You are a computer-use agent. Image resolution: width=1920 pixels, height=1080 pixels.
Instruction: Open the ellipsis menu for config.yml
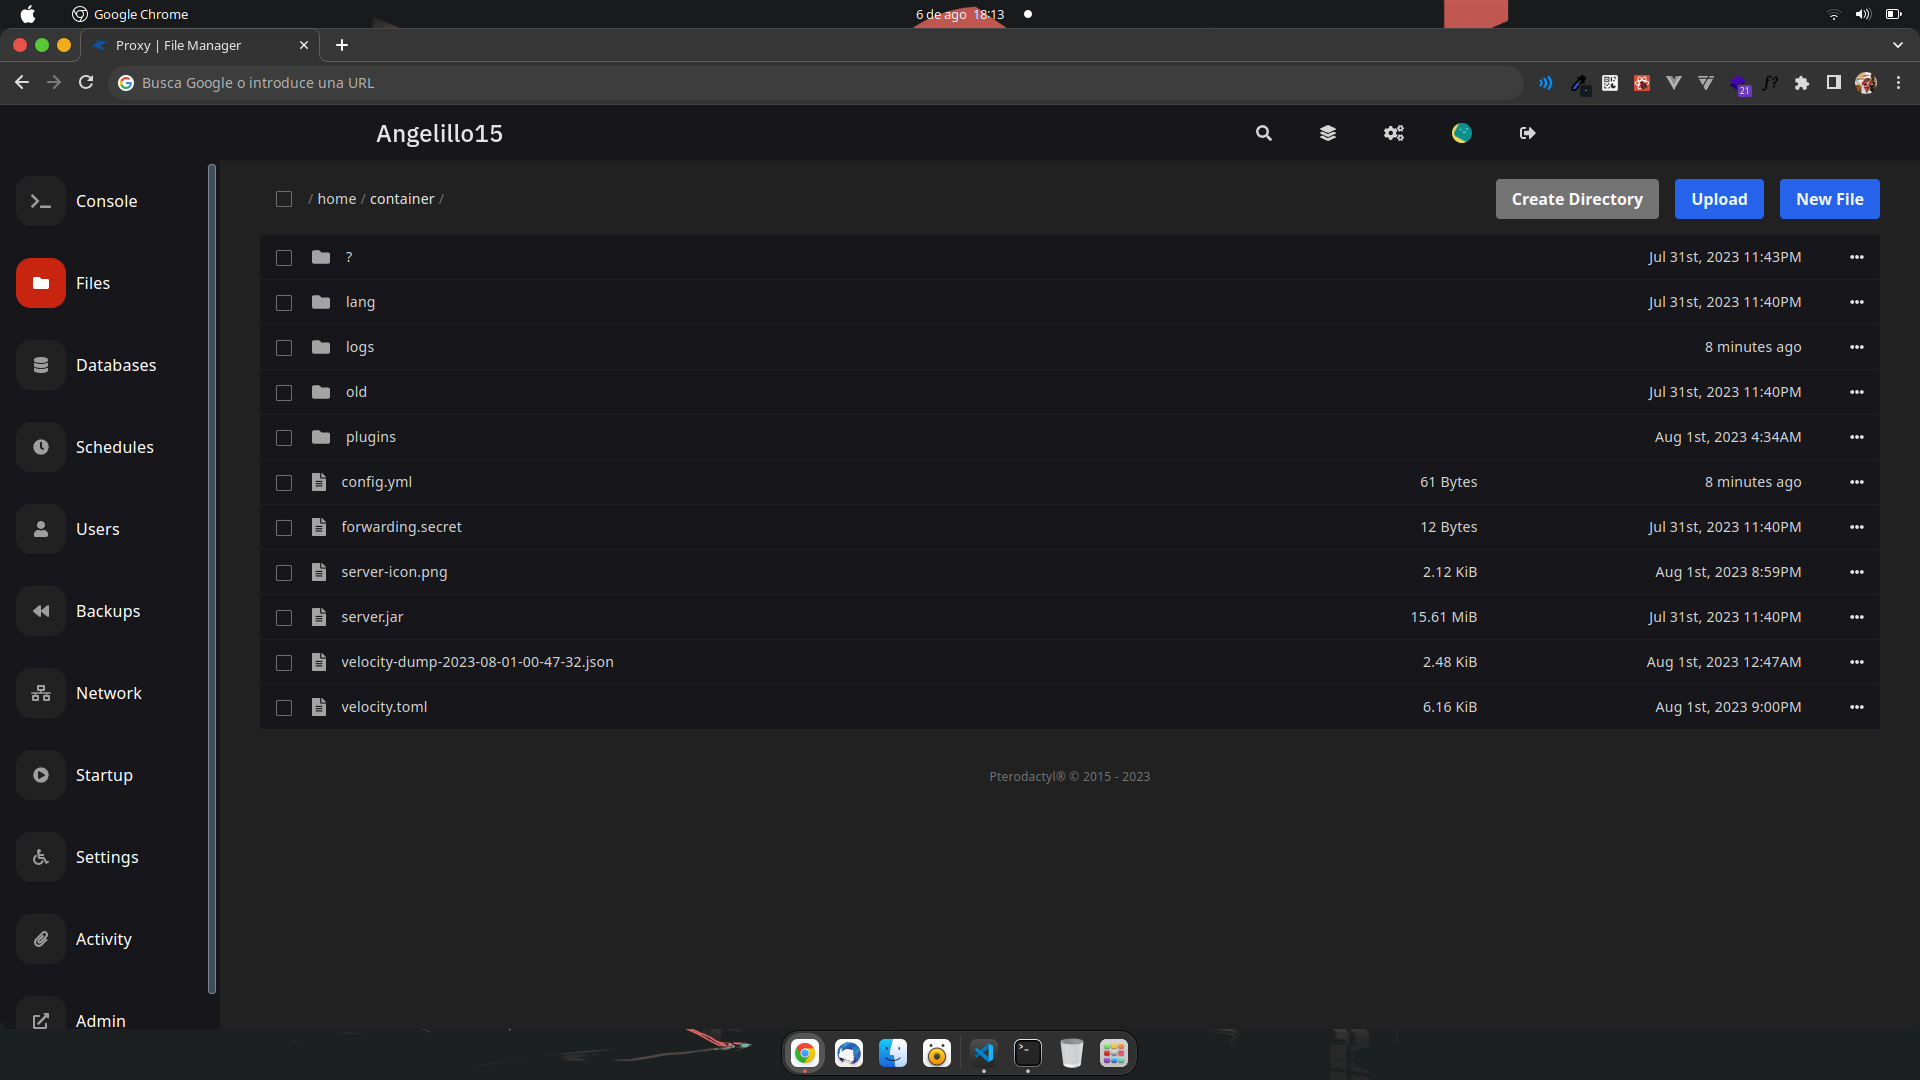(1857, 482)
